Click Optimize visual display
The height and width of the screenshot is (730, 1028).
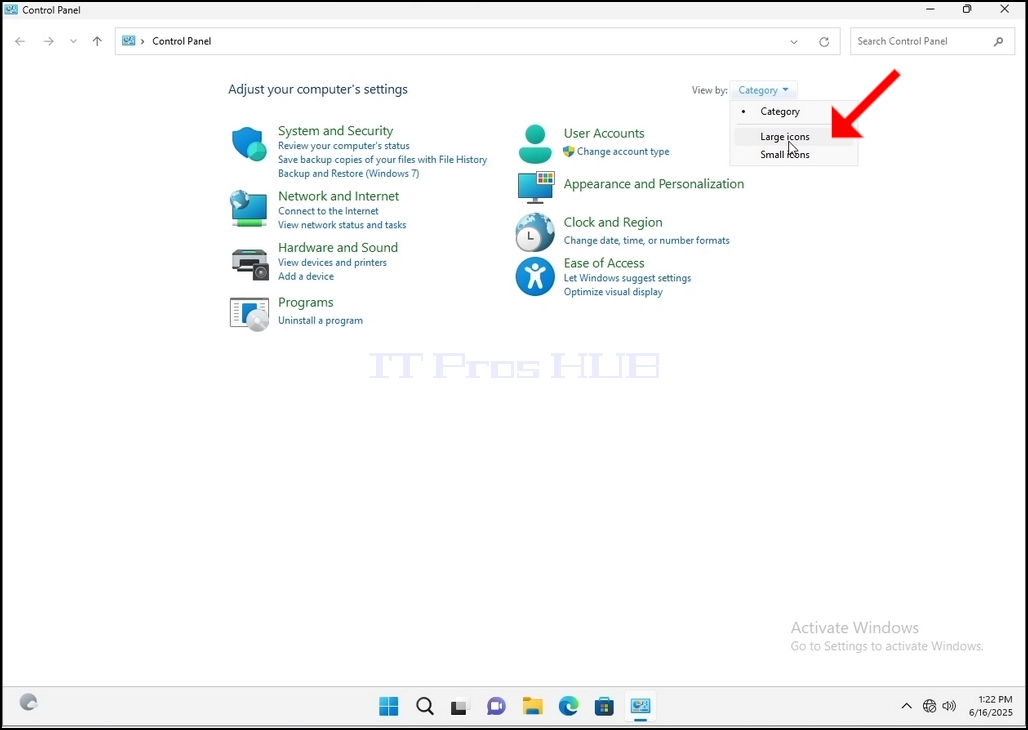click(x=613, y=292)
